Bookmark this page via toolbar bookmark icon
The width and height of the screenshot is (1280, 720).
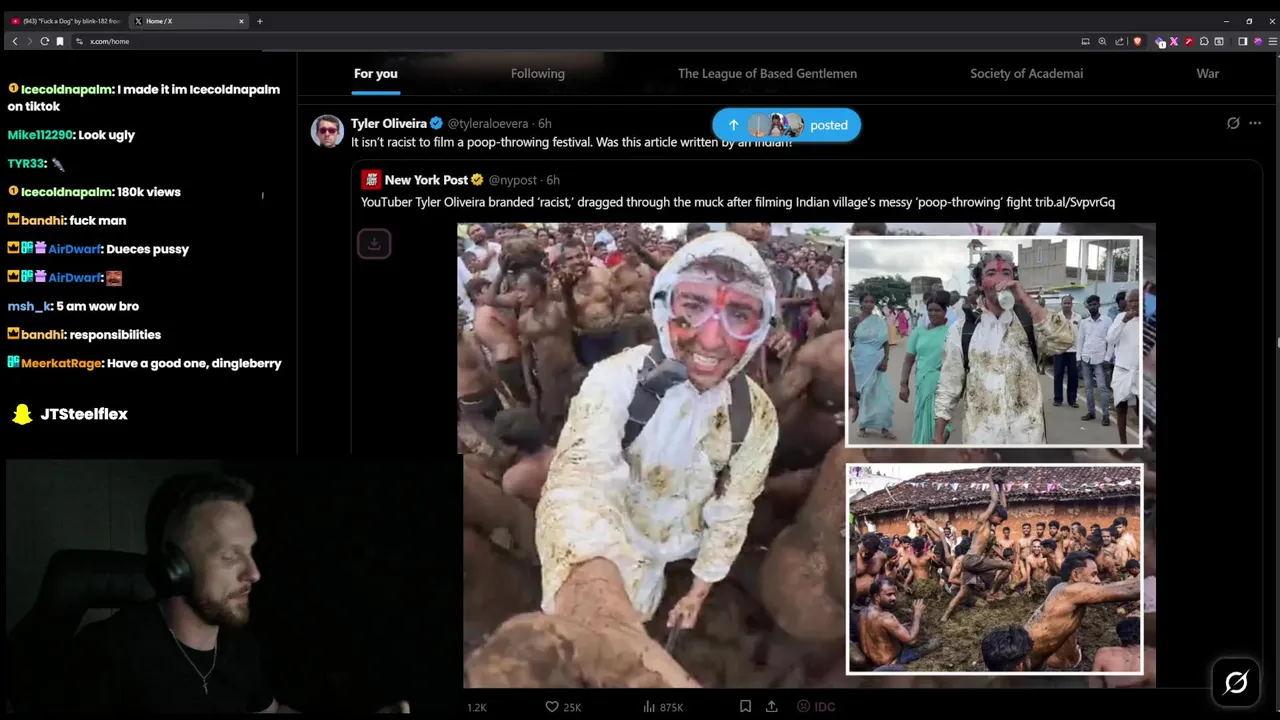60,41
